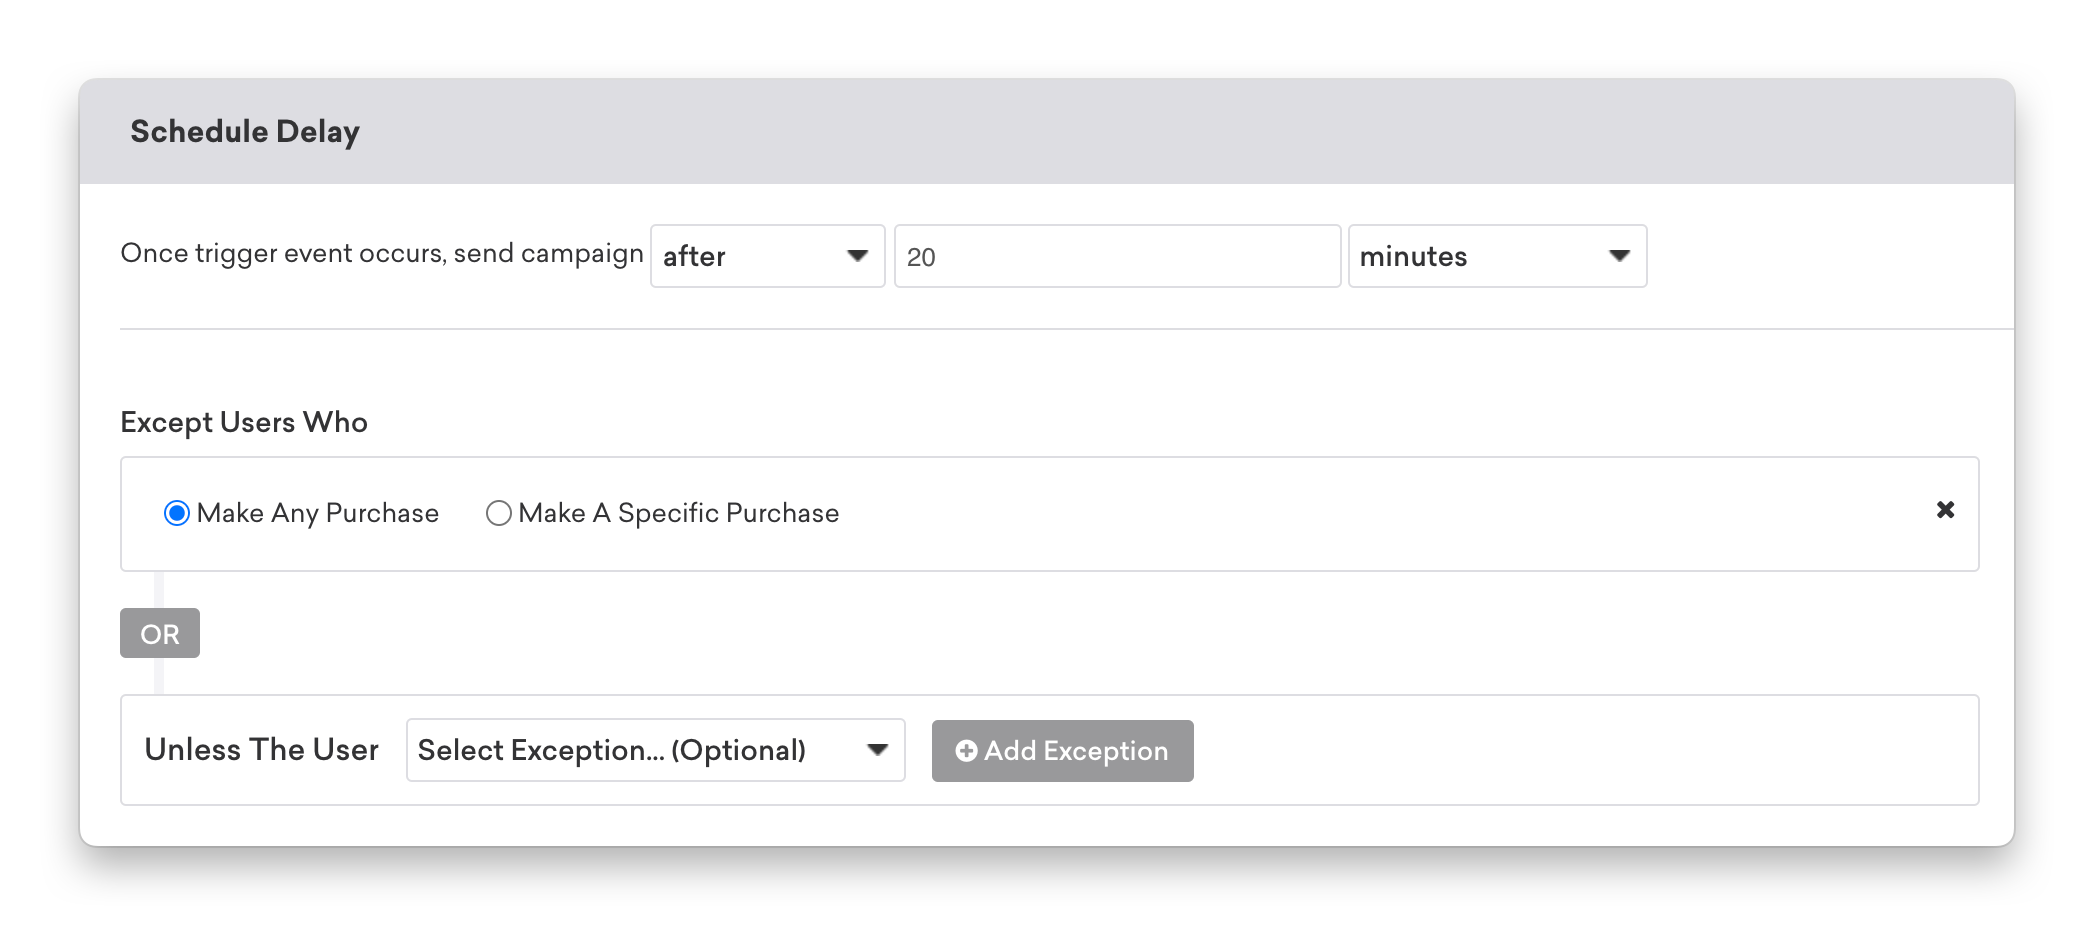Click the arrow icon of Select Exception dropdown

tap(877, 750)
